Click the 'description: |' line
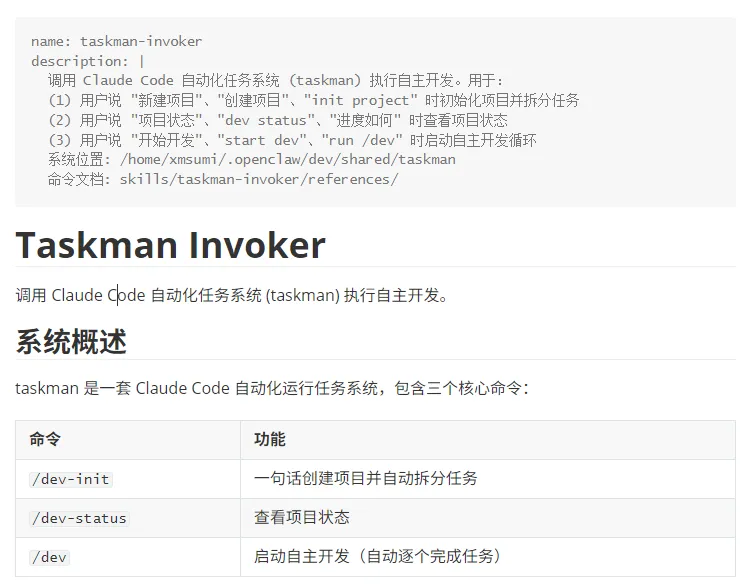 coord(88,61)
